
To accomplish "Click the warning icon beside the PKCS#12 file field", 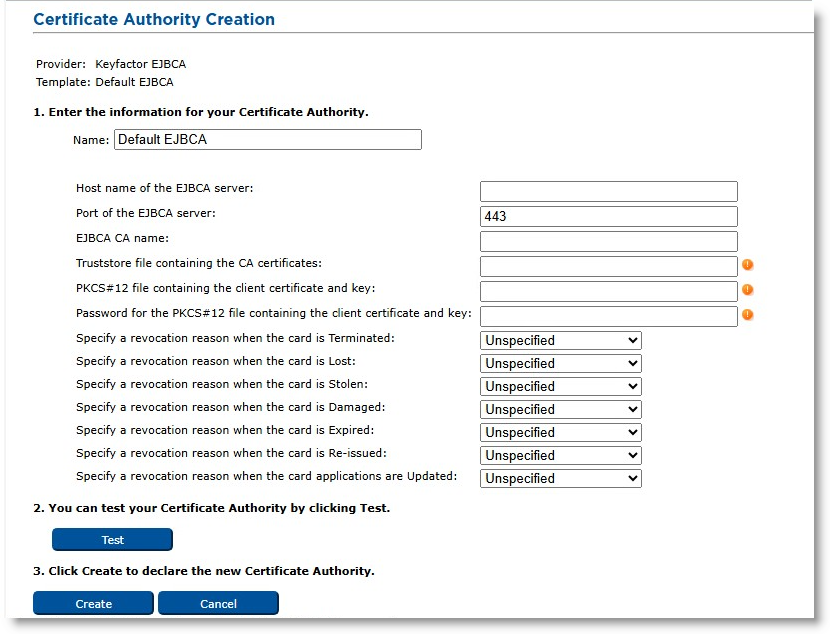I will pyautogui.click(x=747, y=289).
